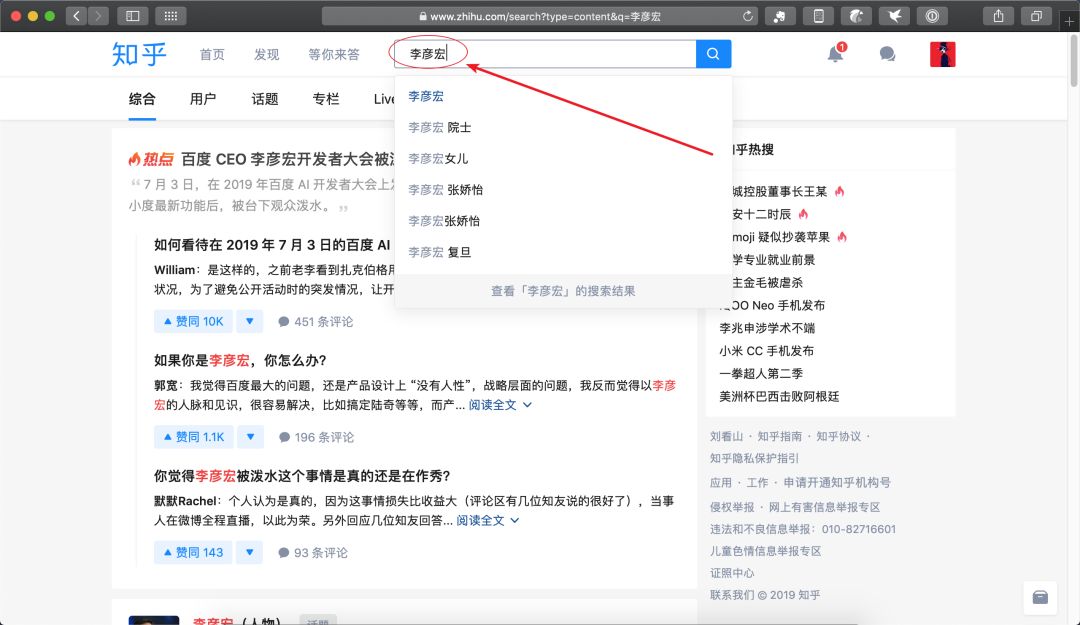Screen dimensions: 1080x625
Task: Open the Safari share button
Action: [x=998, y=16]
